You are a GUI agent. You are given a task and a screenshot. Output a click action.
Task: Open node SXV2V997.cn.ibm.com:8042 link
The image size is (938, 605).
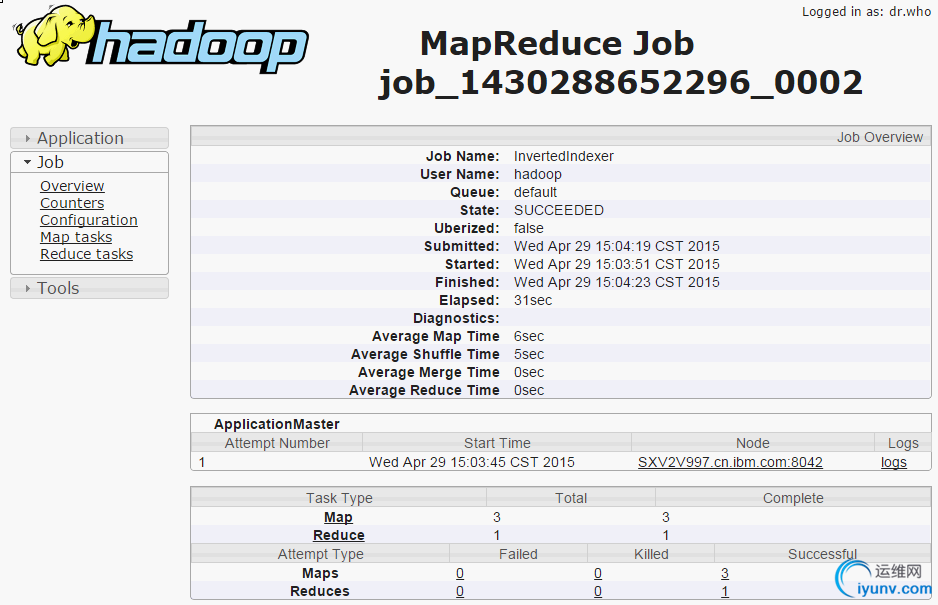(730, 462)
